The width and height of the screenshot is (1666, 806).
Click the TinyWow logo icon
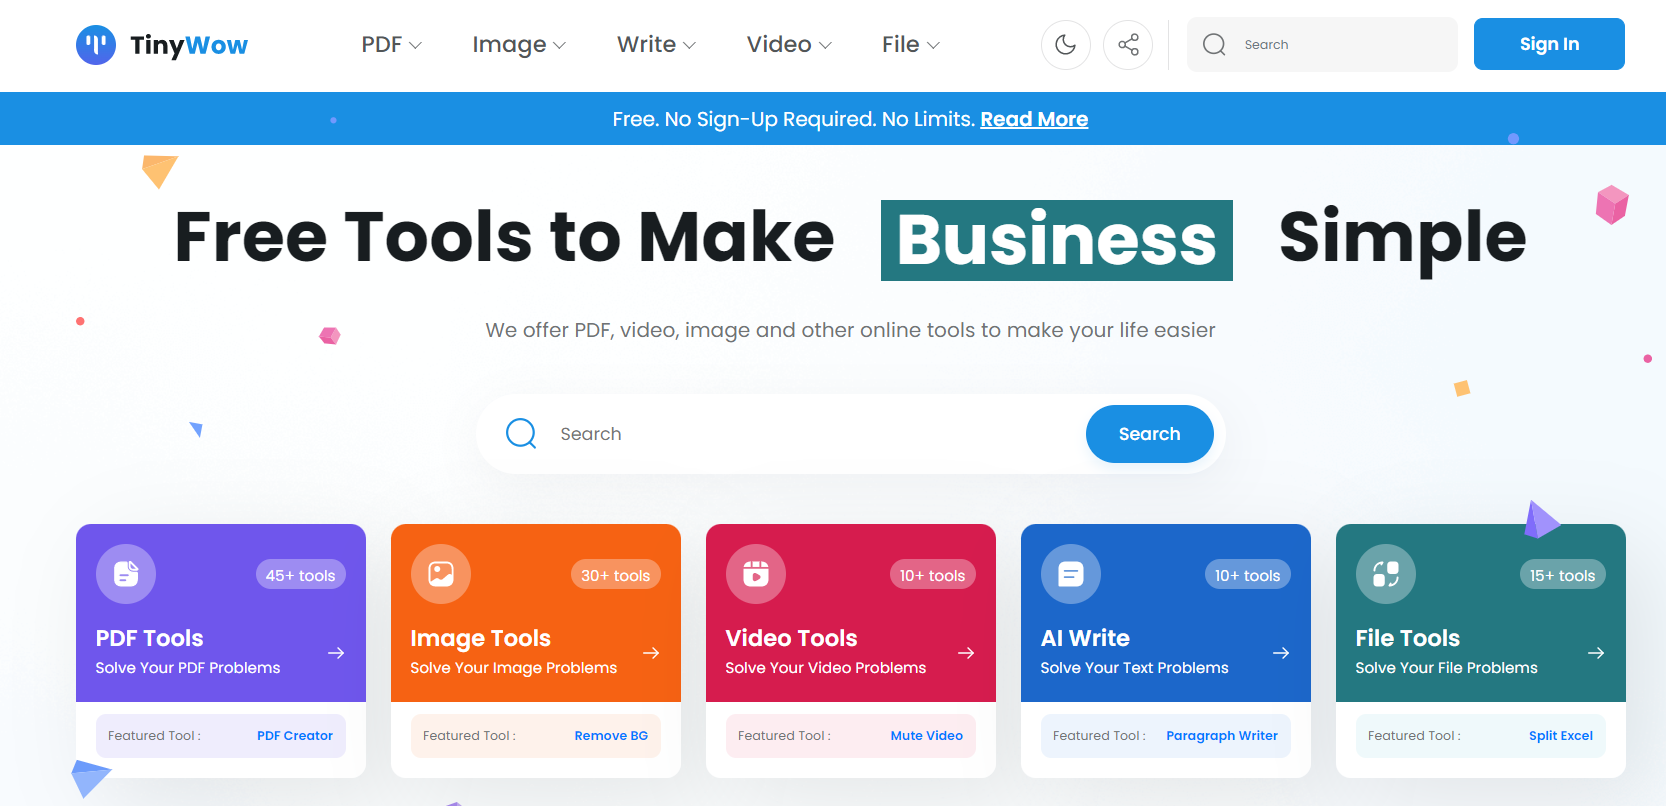tap(96, 45)
